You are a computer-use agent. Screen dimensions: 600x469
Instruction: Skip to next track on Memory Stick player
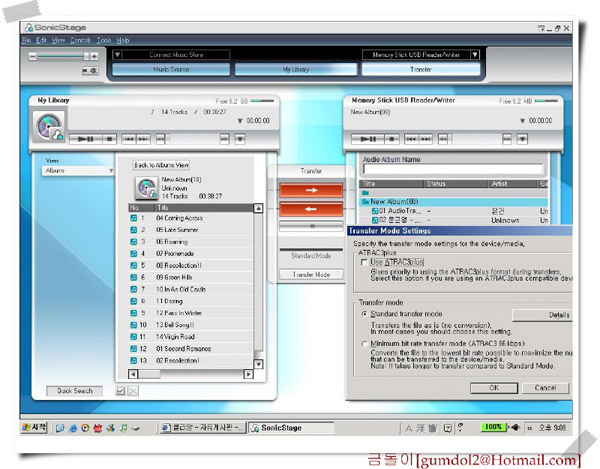click(426, 139)
